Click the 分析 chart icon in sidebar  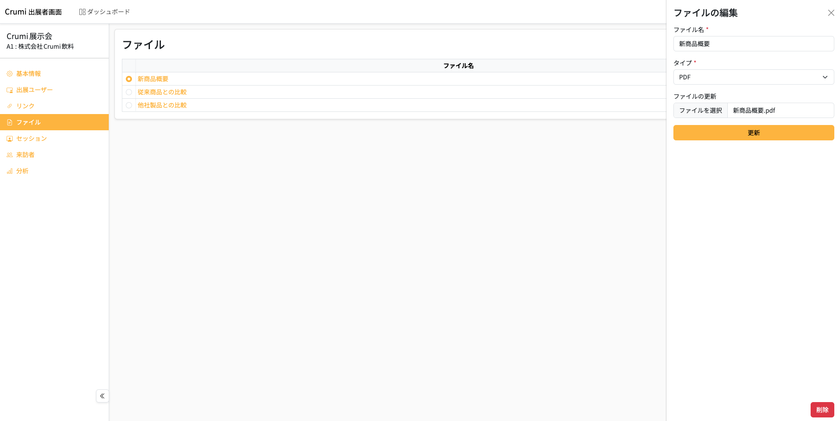9,171
